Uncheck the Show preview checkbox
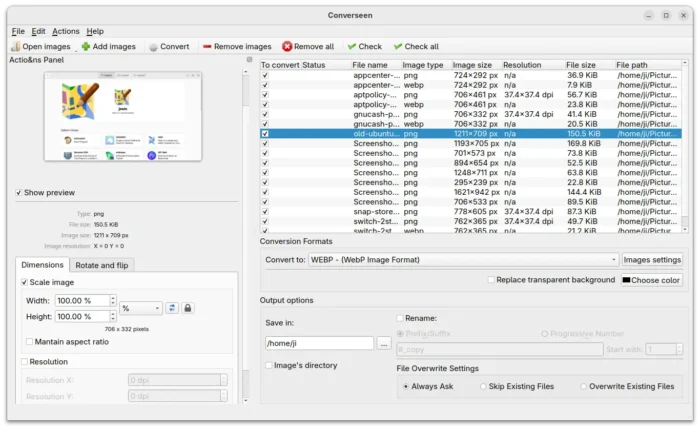 click(19, 193)
